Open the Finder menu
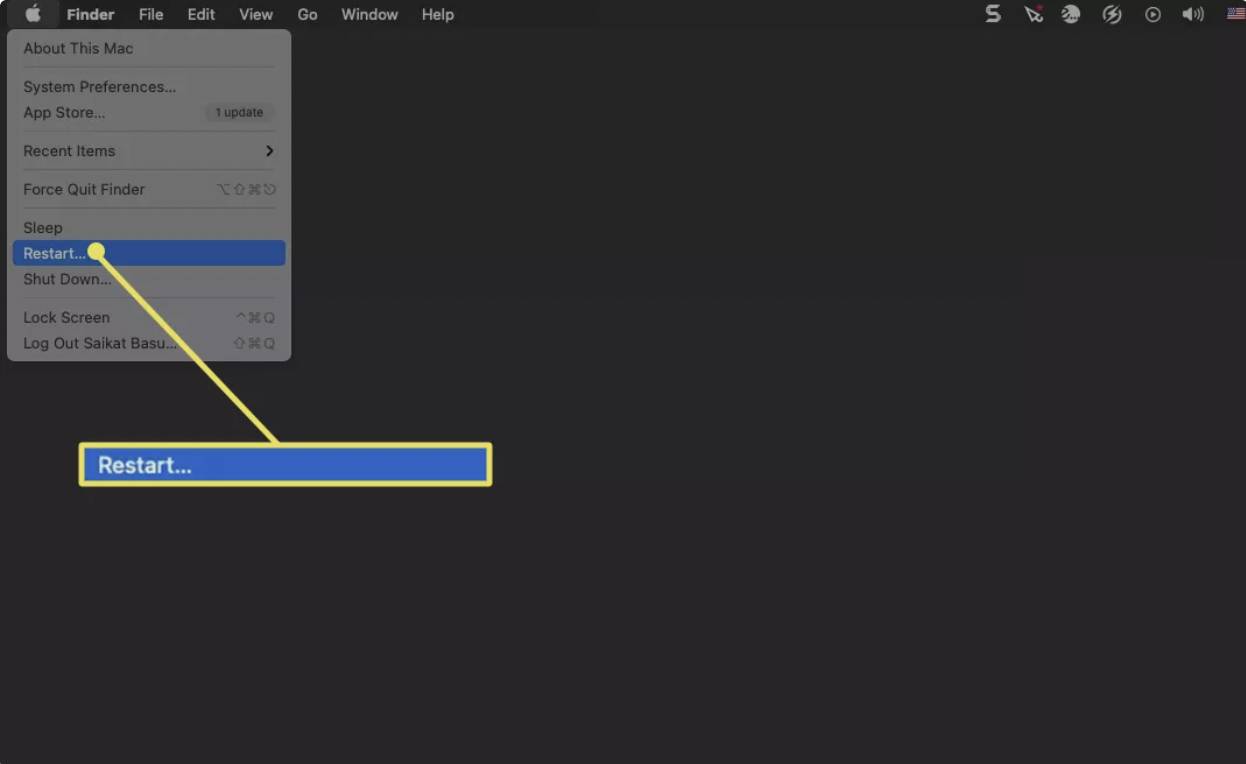 pyautogui.click(x=90, y=14)
